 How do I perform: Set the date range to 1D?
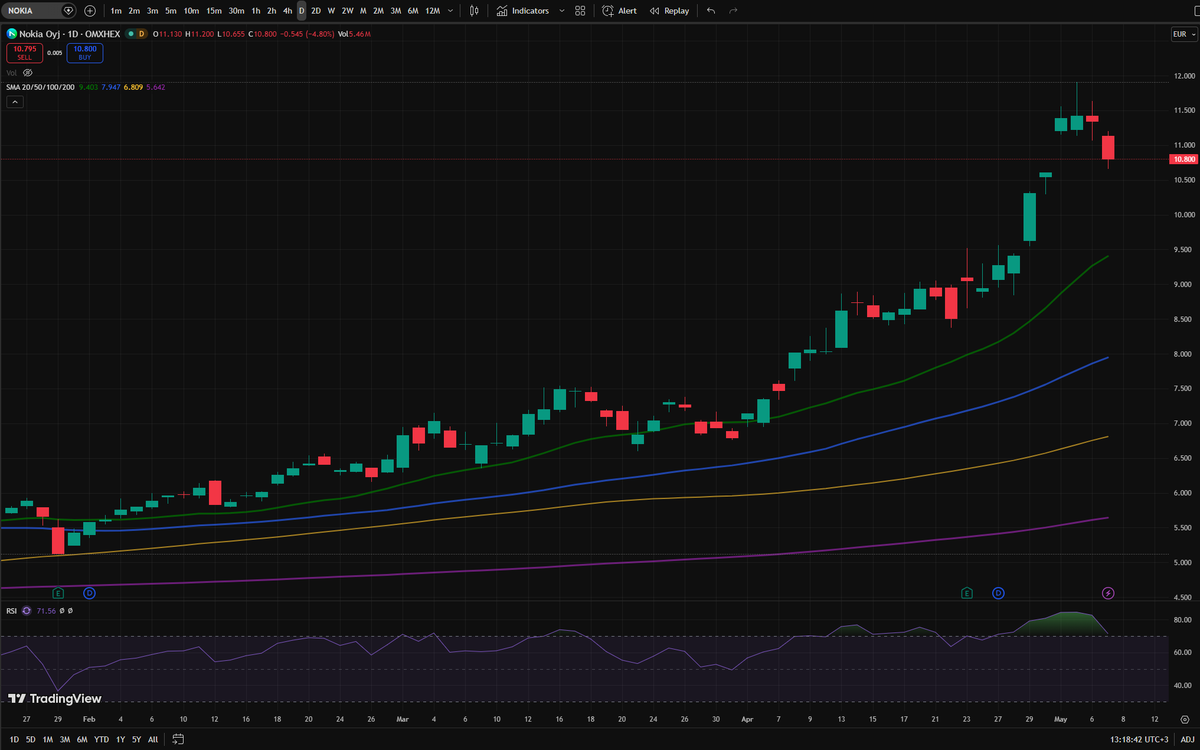[14, 739]
